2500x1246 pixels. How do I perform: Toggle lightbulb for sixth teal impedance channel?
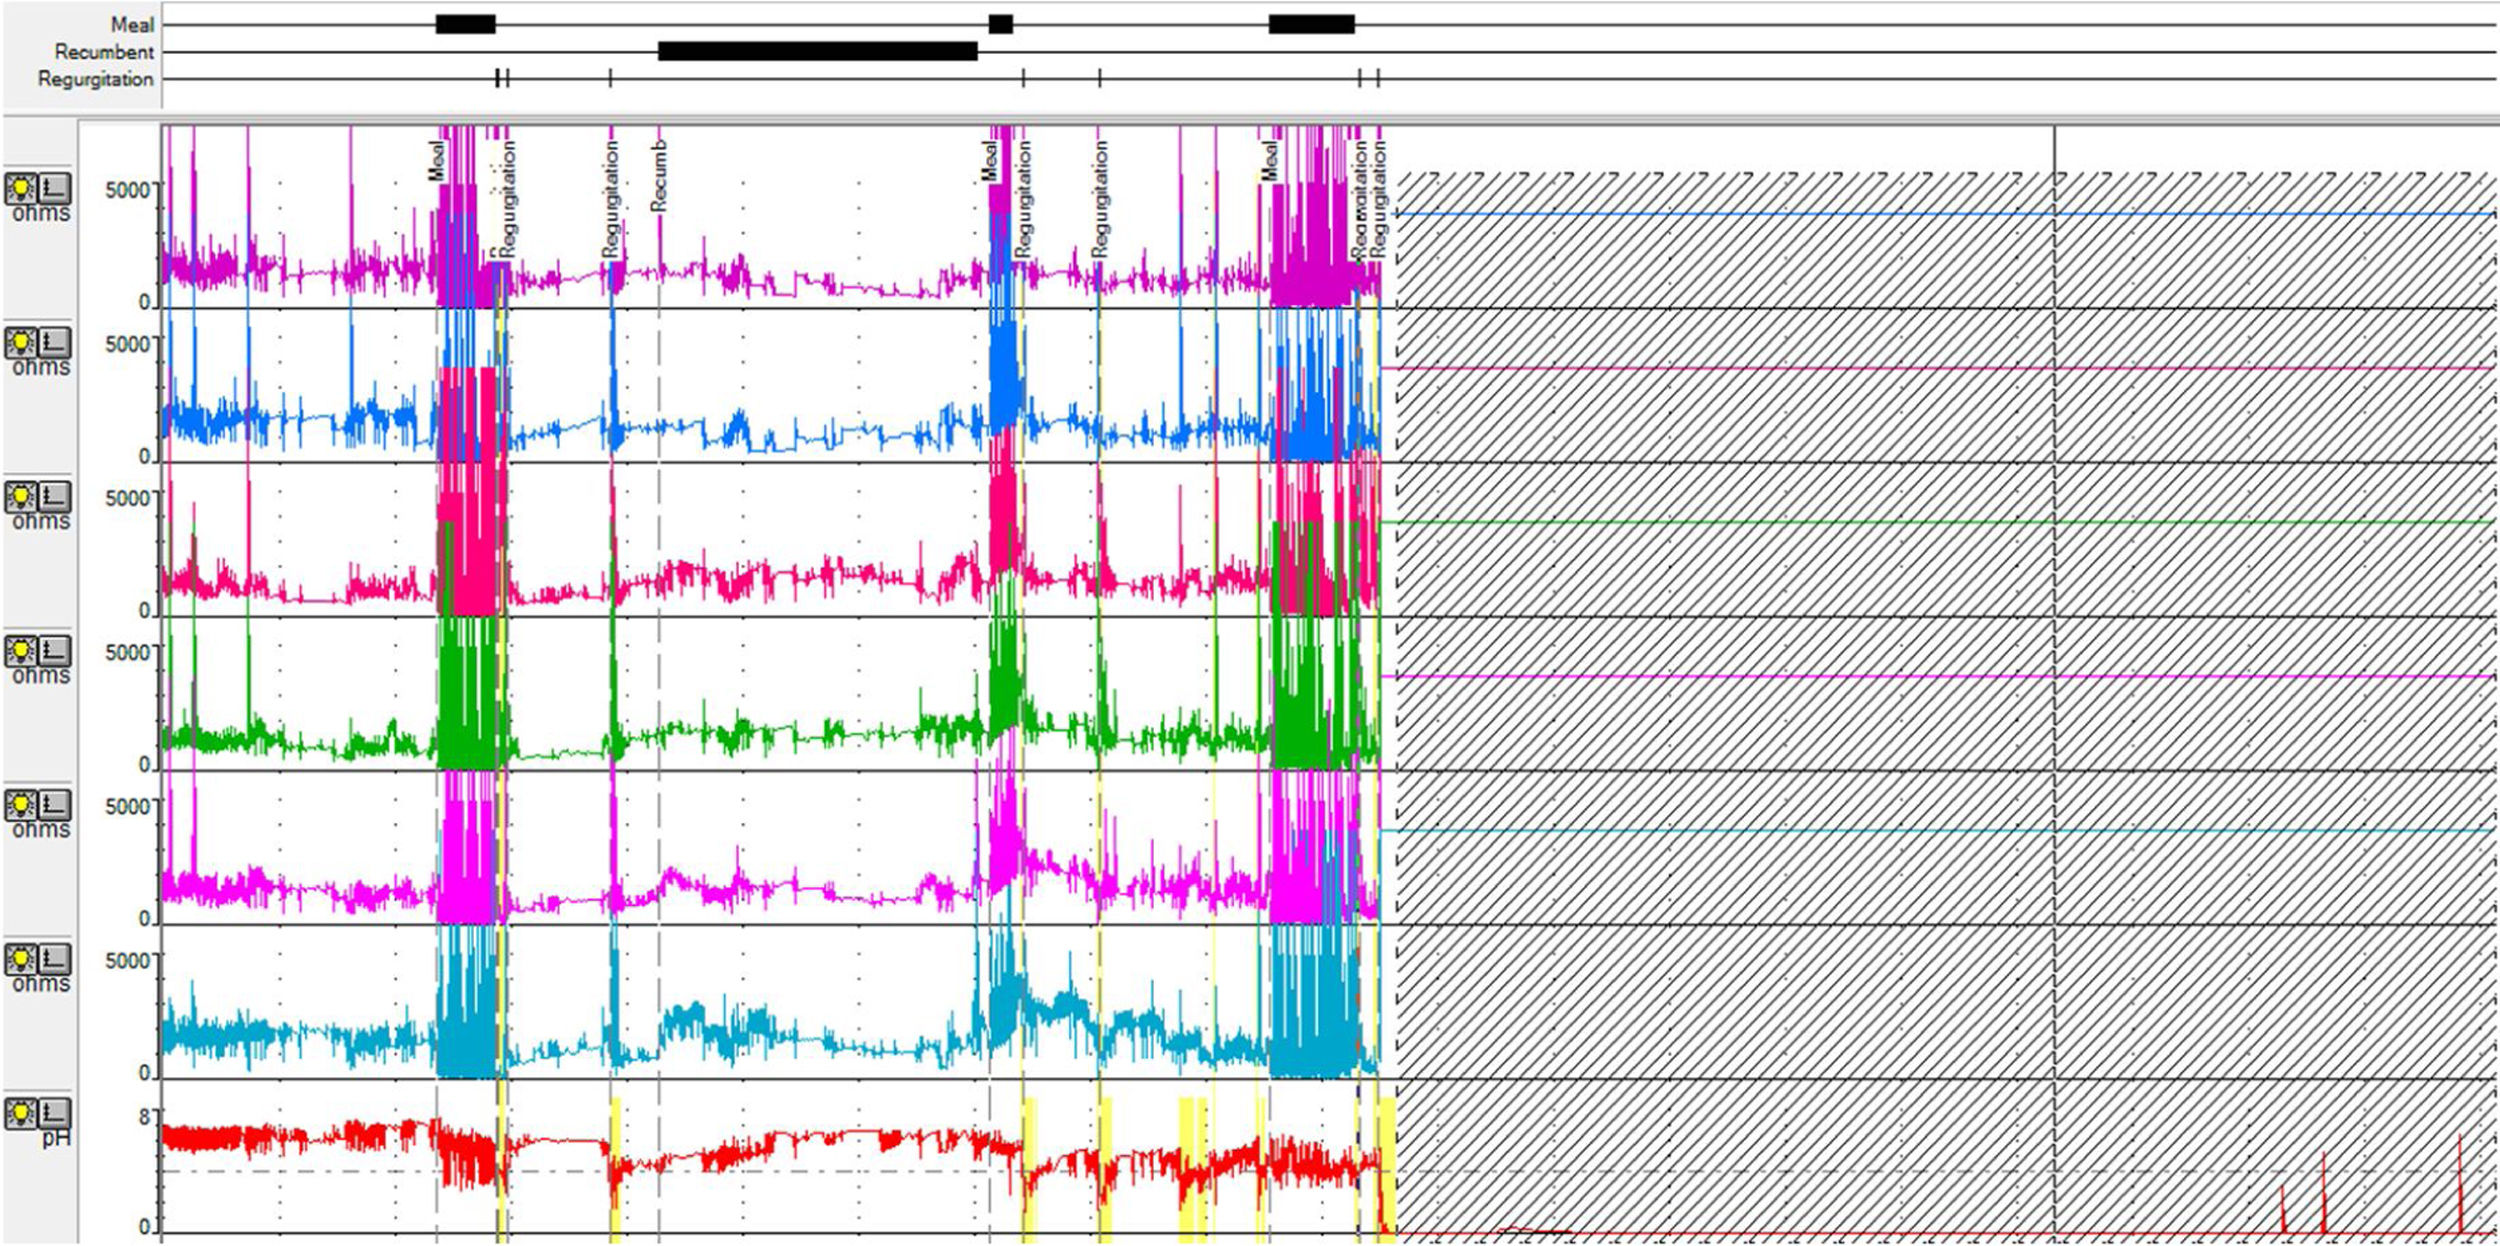coord(21,959)
